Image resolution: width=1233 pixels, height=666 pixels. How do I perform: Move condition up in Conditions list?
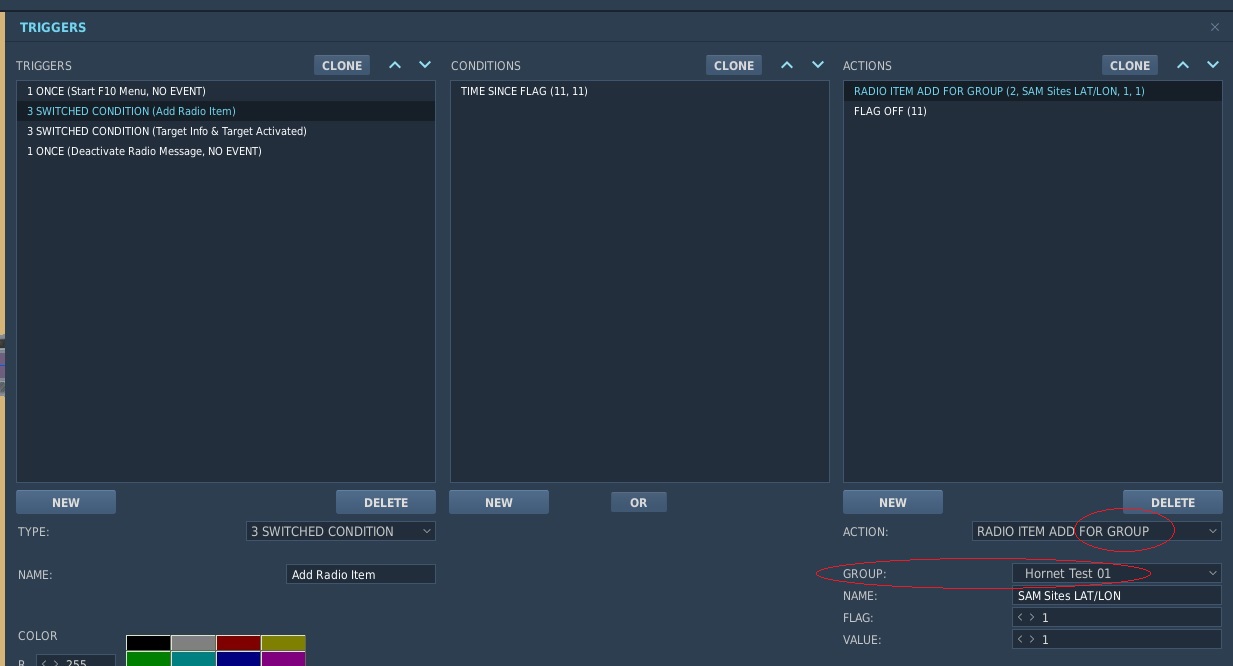point(787,65)
